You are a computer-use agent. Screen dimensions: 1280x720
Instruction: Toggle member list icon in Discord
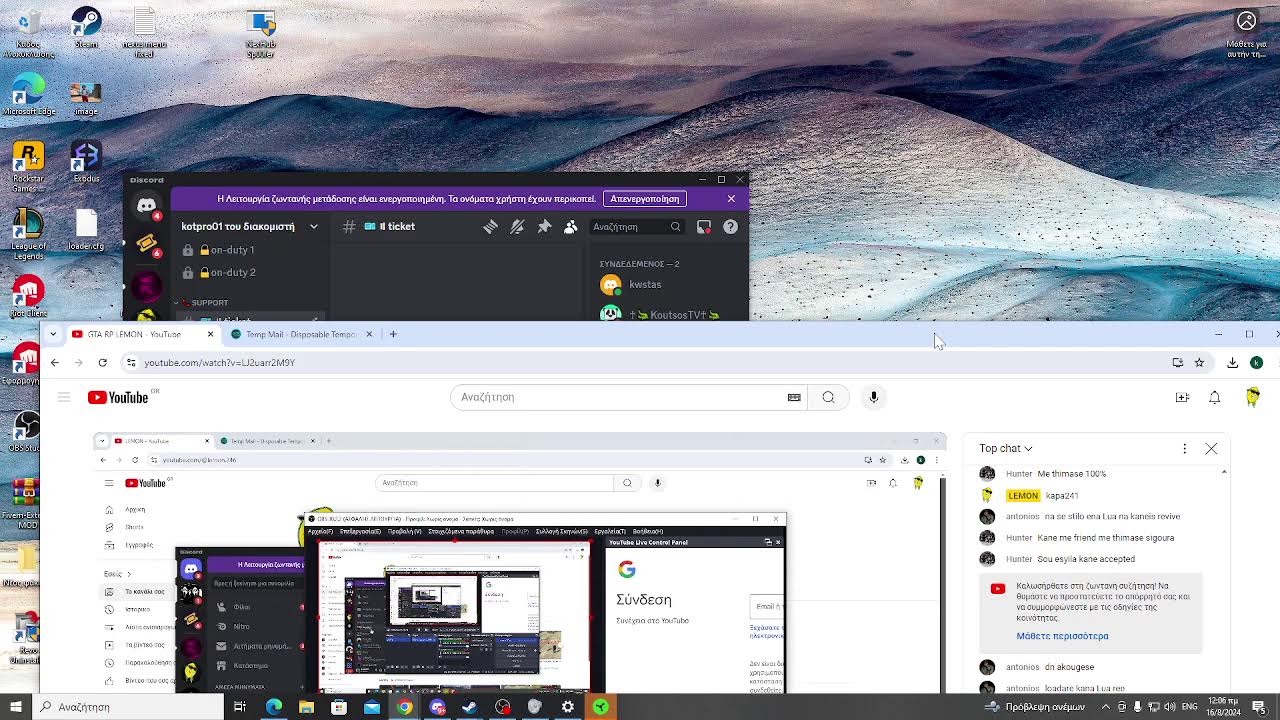point(571,227)
